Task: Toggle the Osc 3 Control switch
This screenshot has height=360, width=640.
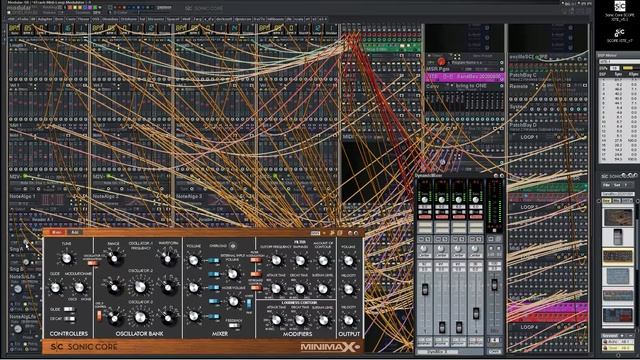Action: pos(99,316)
